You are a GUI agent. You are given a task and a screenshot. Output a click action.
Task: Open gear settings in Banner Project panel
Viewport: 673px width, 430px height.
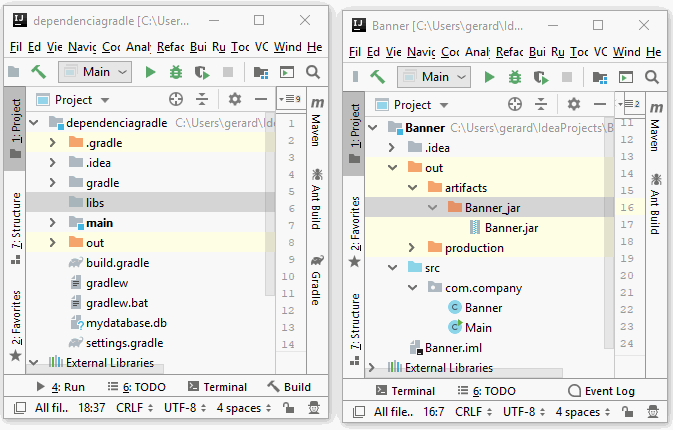pos(574,104)
